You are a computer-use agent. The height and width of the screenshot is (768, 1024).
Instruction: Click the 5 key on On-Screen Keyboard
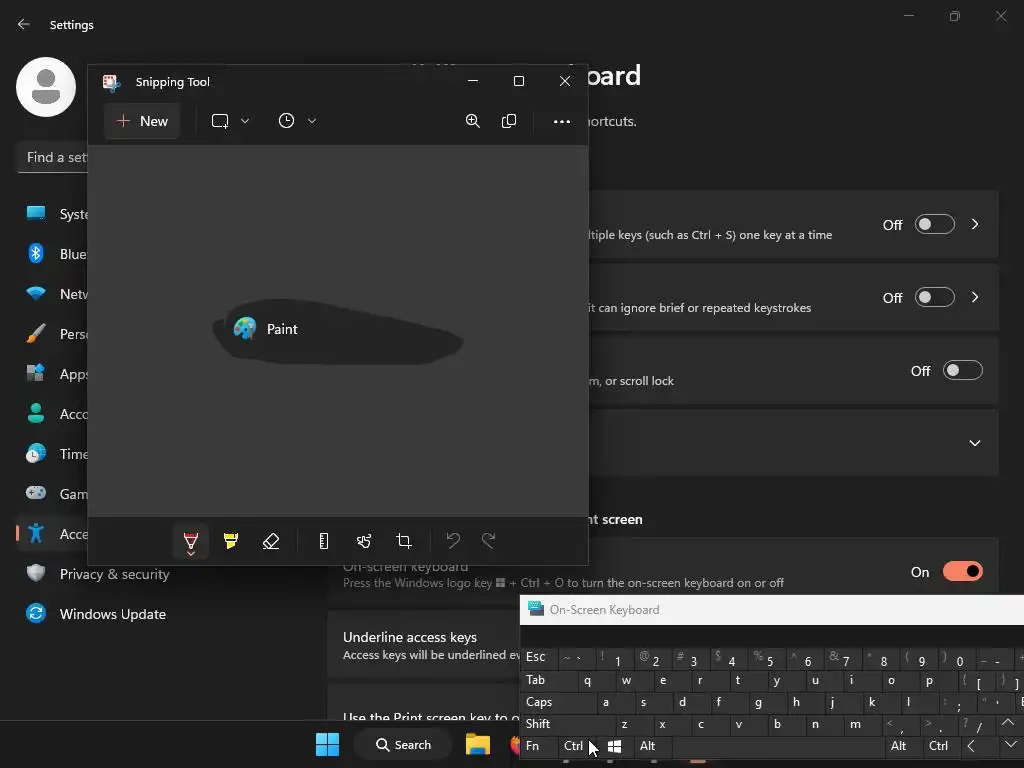pyautogui.click(x=765, y=658)
